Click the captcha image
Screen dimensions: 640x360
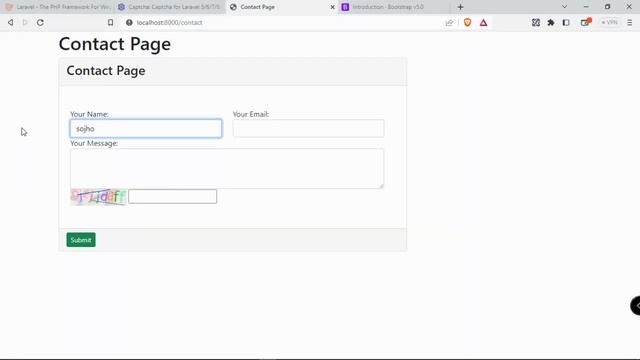(98, 197)
